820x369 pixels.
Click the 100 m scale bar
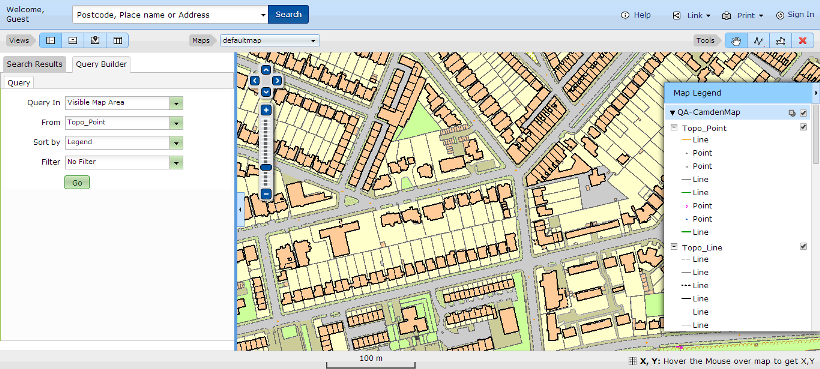[x=371, y=361]
